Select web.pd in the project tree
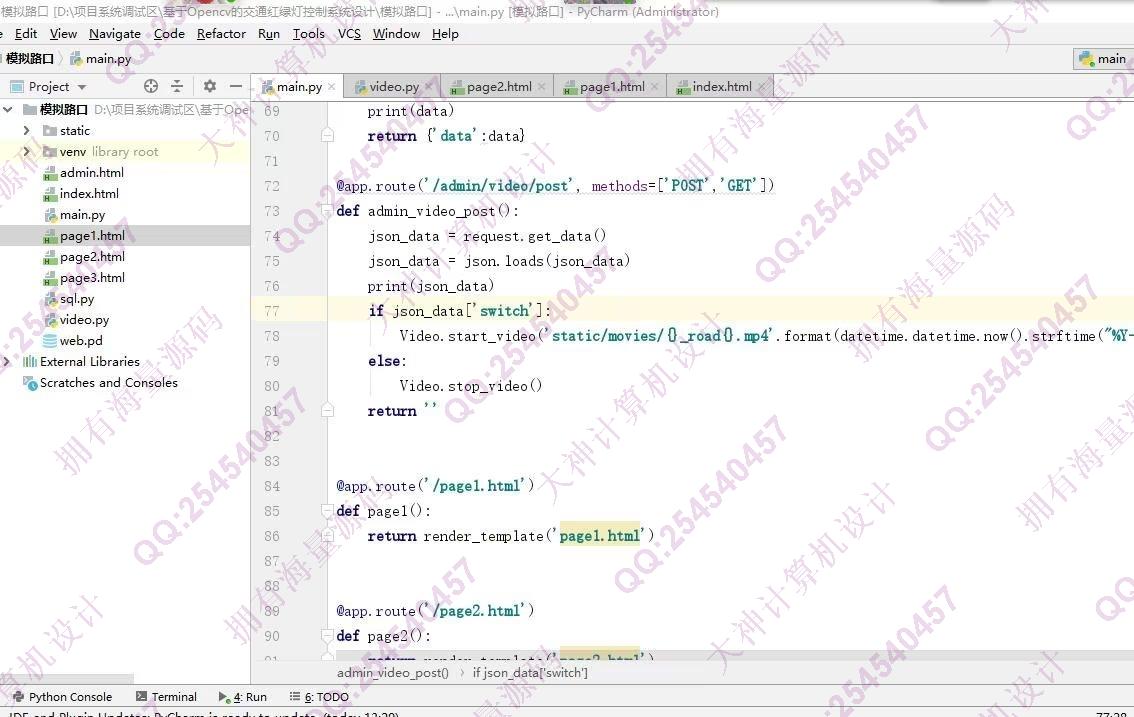This screenshot has width=1134, height=717. [x=81, y=340]
